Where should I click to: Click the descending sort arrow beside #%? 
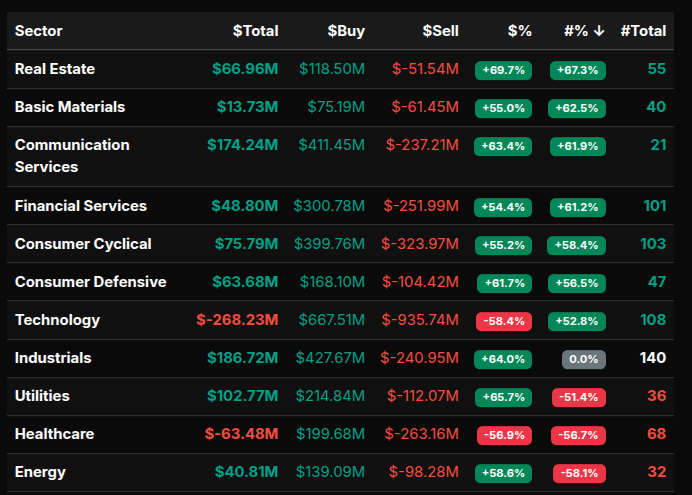[x=599, y=31]
